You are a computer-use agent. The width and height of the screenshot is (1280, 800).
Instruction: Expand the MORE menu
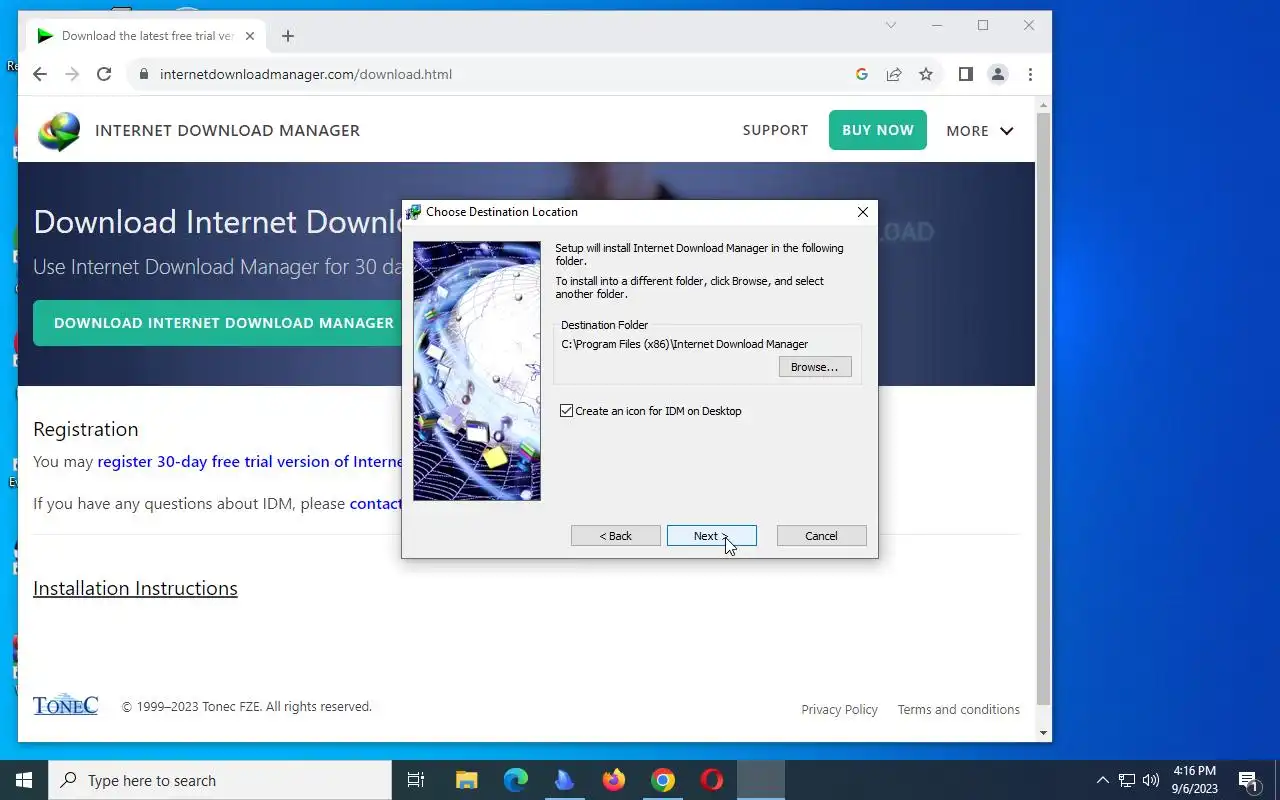(x=980, y=131)
